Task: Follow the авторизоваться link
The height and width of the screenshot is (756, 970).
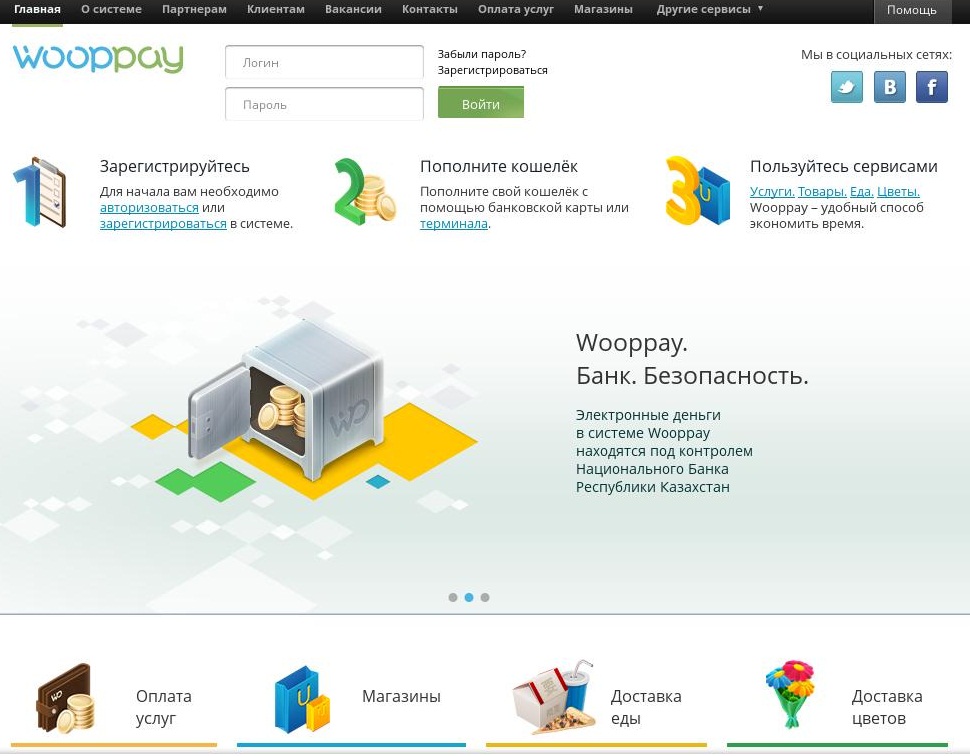Action: (x=149, y=208)
